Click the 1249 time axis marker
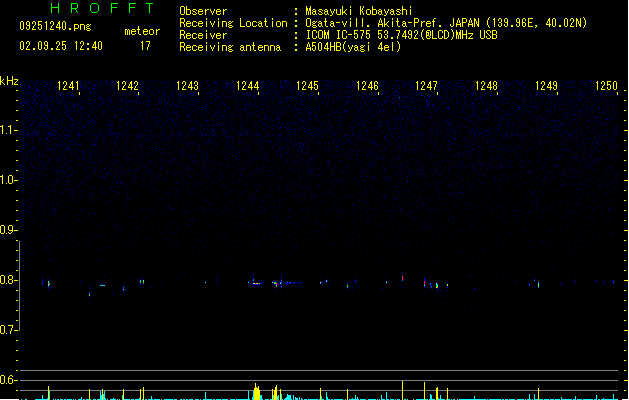 coord(546,86)
